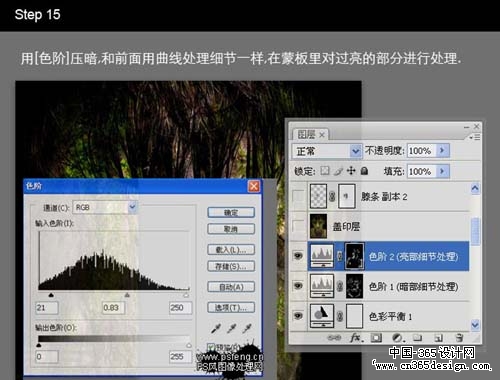Click the lock position move icon

click(x=351, y=171)
